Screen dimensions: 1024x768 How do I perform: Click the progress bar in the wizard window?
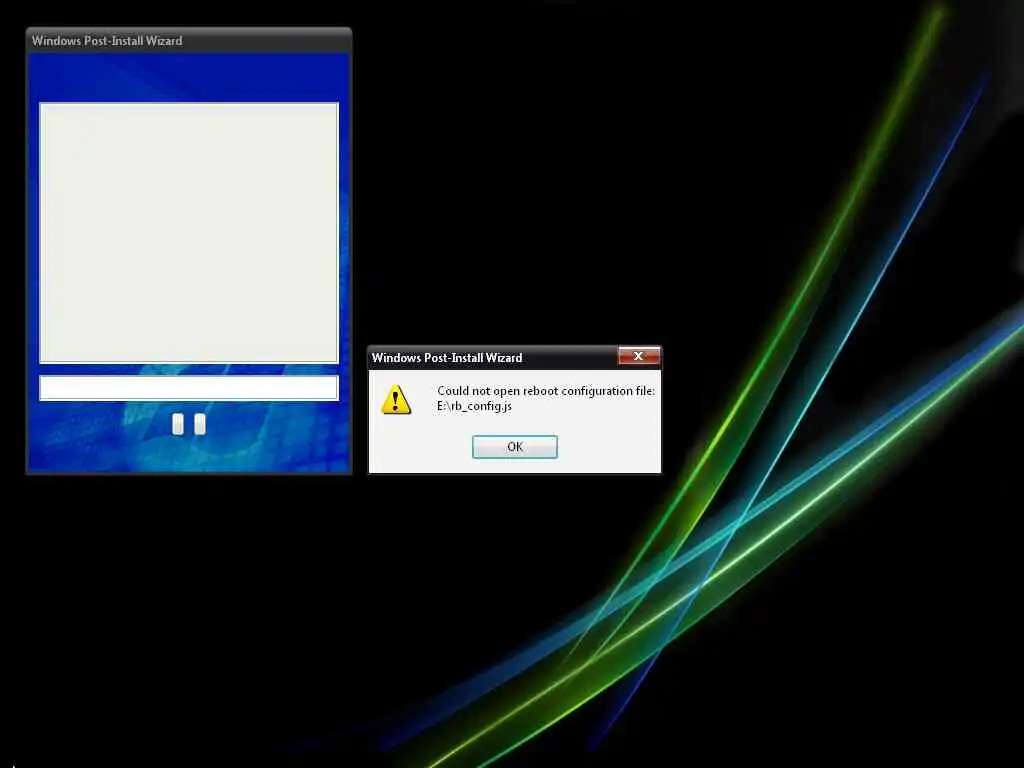click(x=189, y=387)
